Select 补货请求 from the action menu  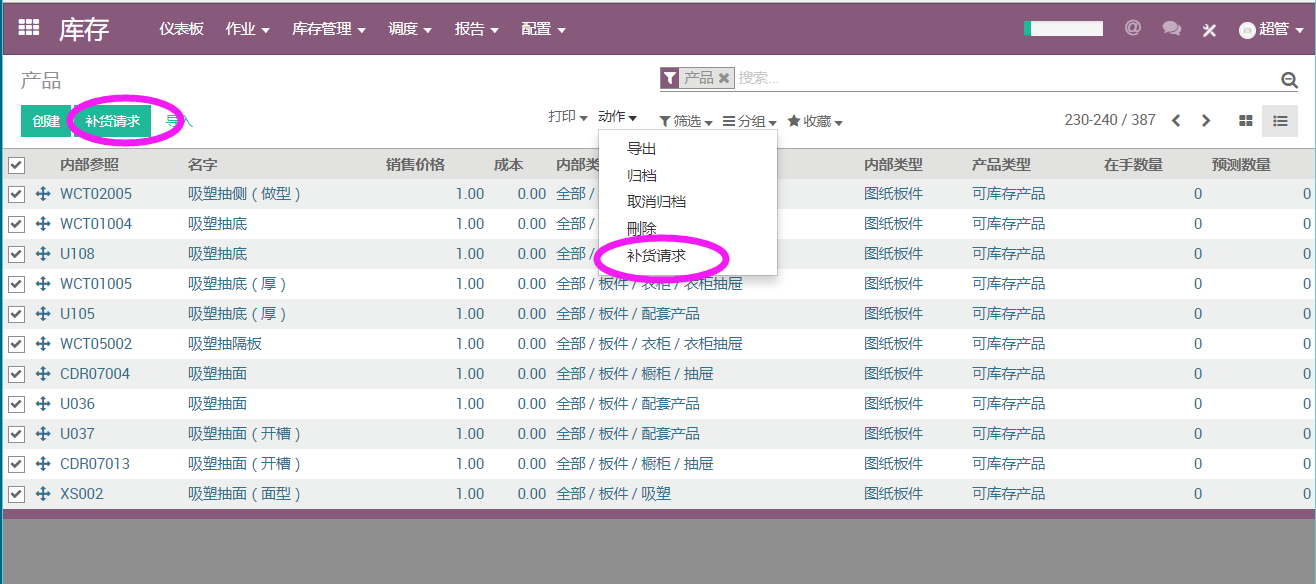point(656,256)
